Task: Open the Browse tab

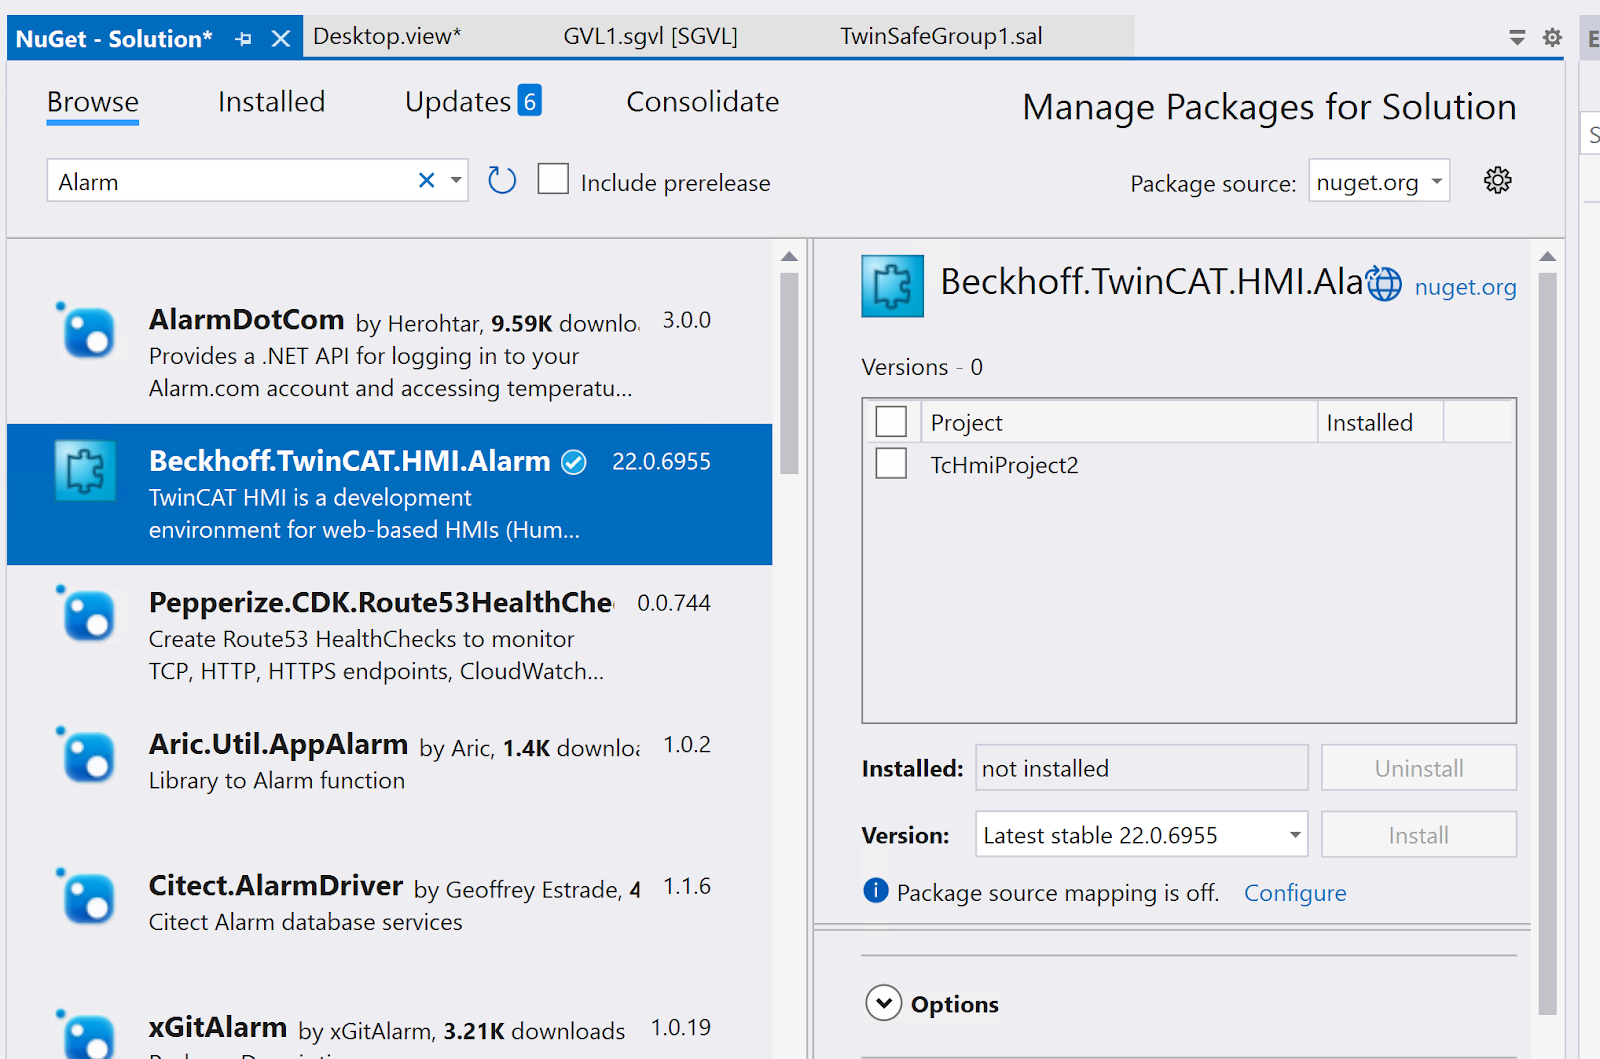Action: 93,102
